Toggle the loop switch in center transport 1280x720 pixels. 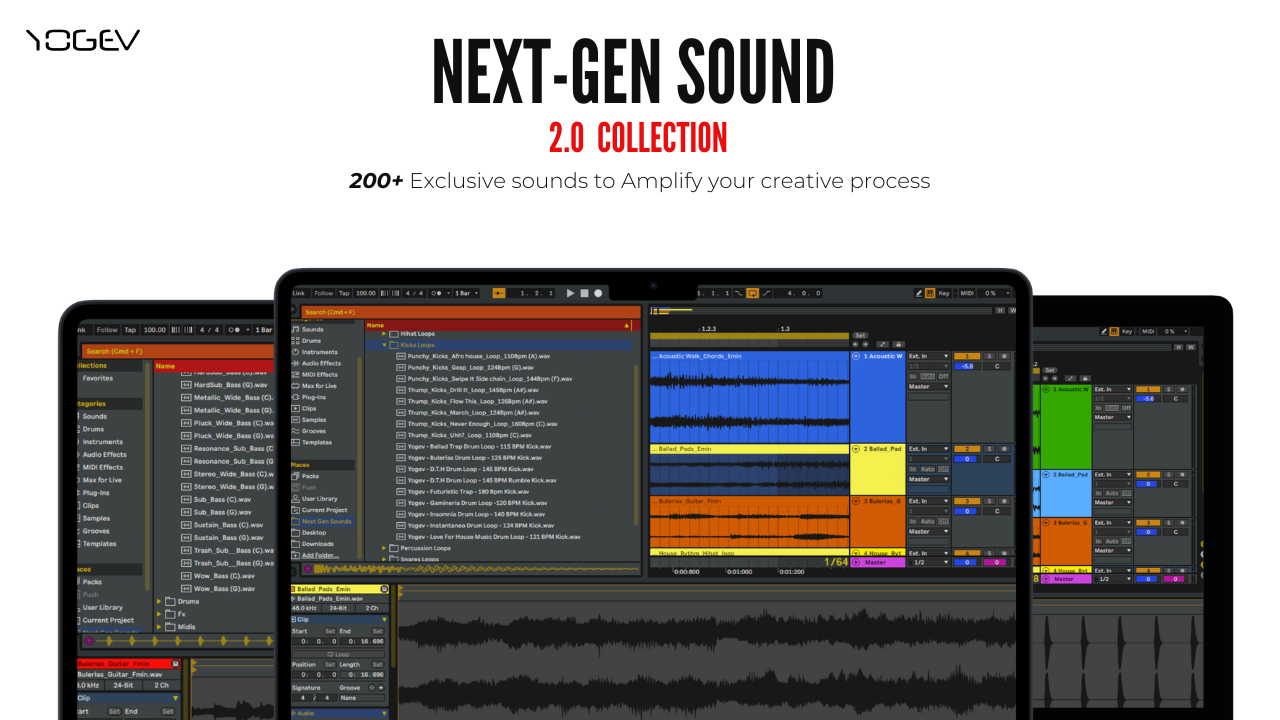(x=751, y=293)
